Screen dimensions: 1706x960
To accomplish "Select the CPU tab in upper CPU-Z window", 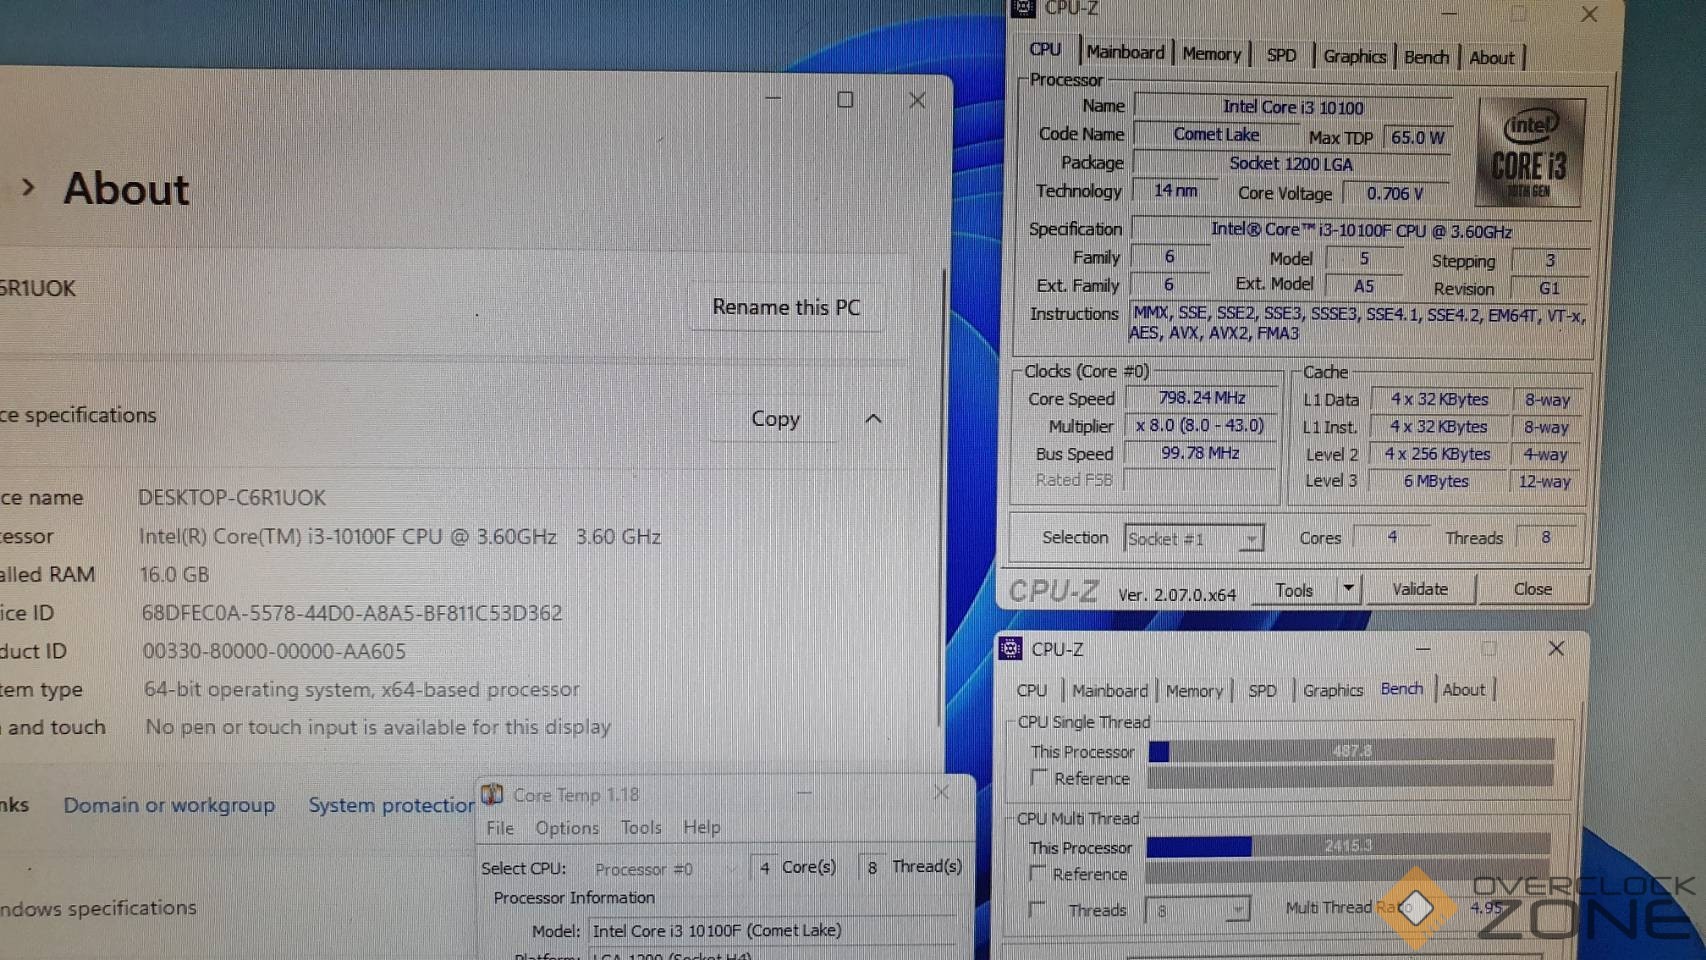I will pyautogui.click(x=1045, y=49).
